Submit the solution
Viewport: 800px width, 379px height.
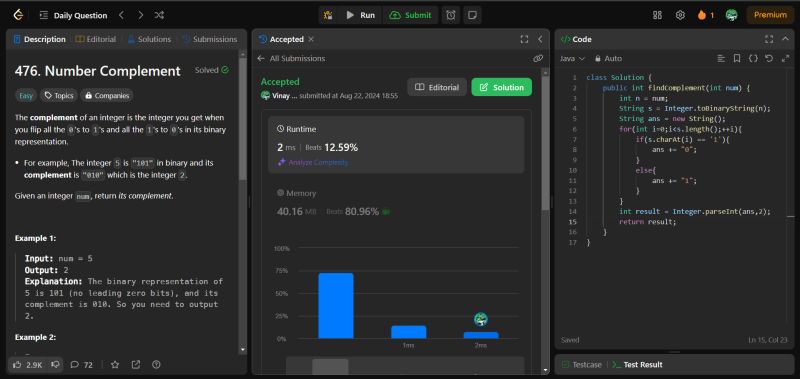pos(410,15)
